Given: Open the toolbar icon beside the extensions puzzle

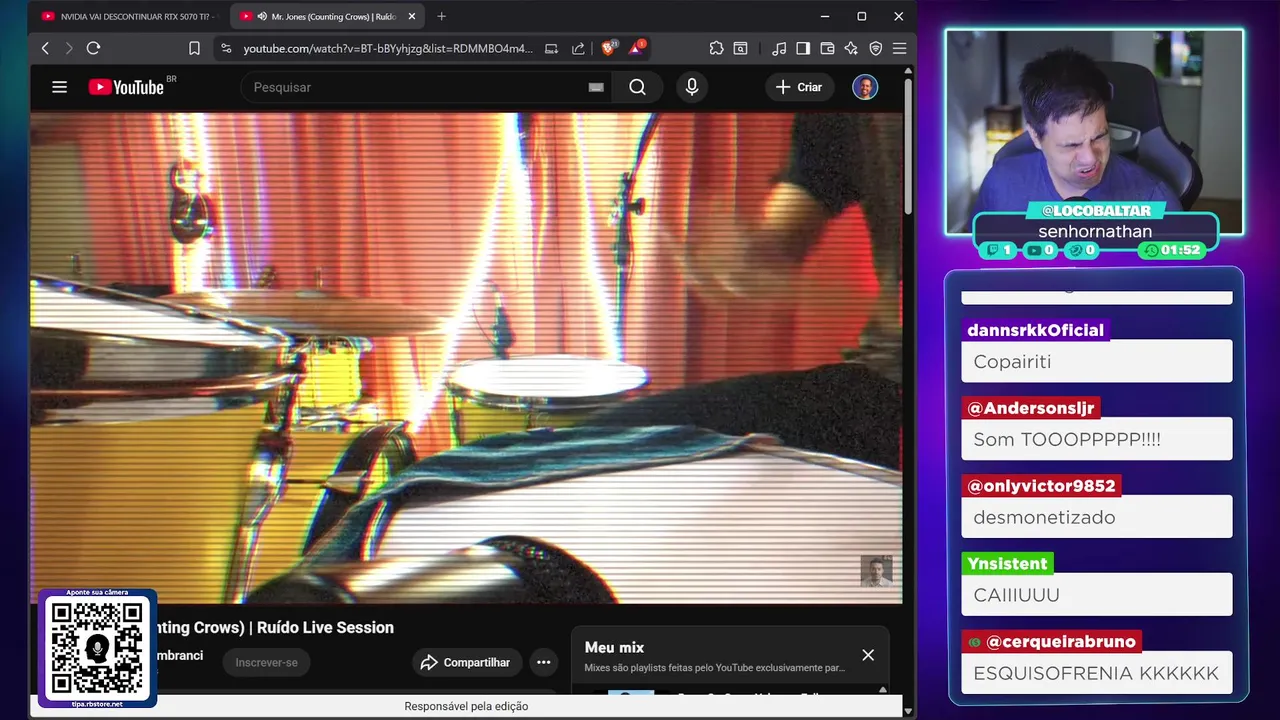Looking at the screenshot, I should [741, 48].
